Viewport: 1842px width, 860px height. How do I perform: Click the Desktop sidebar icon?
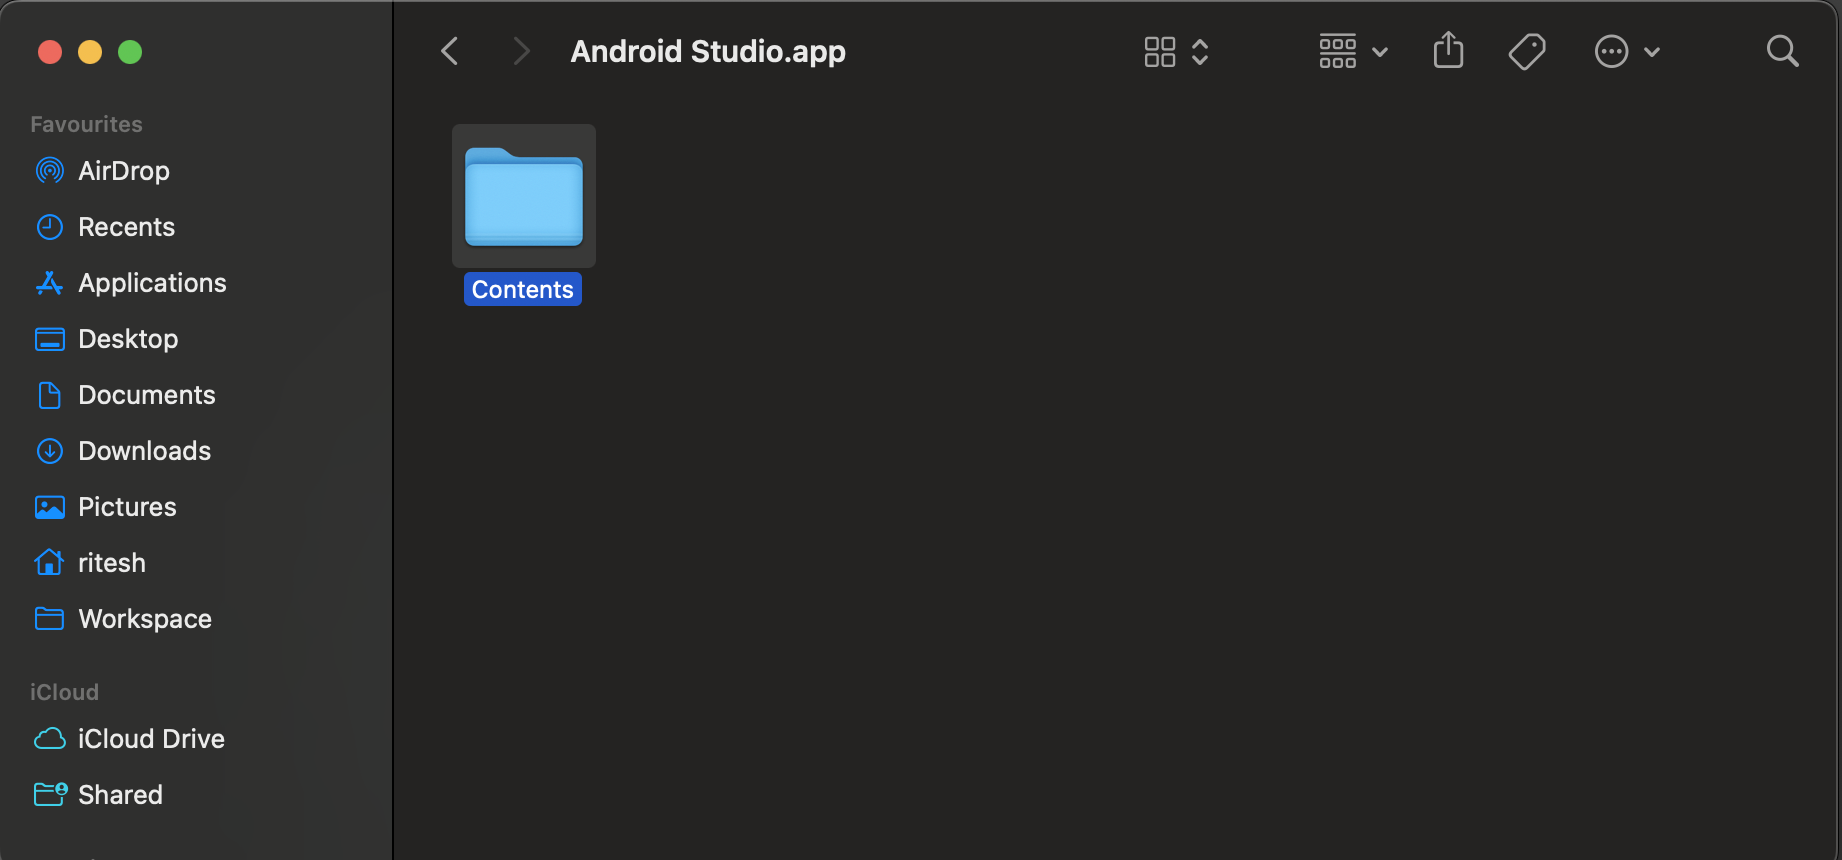(50, 339)
